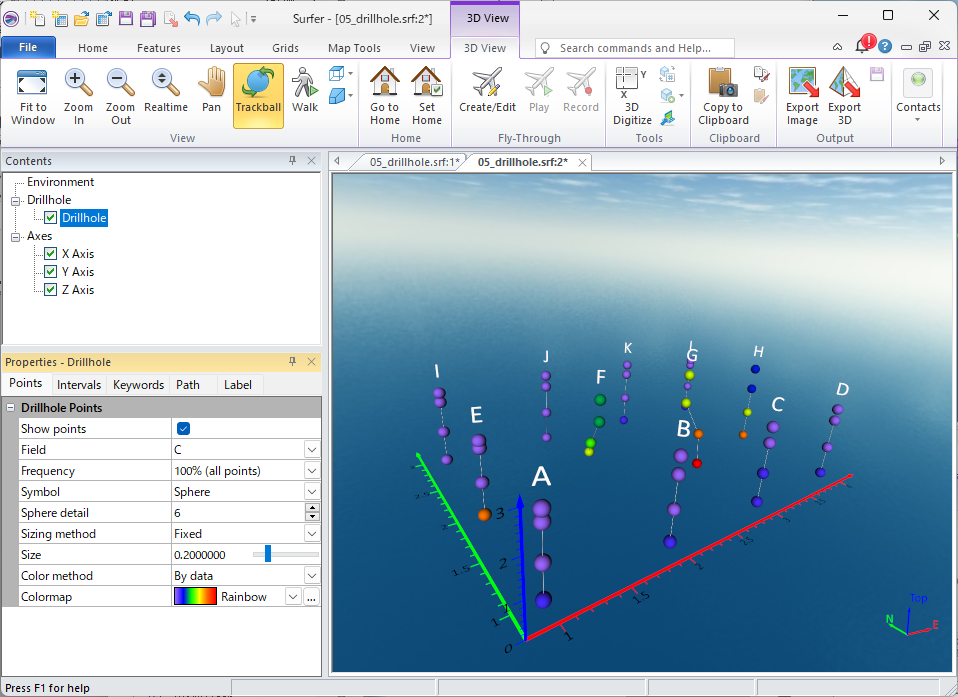The image size is (958, 697).
Task: Click the Fit to Window icon
Action: pyautogui.click(x=33, y=95)
